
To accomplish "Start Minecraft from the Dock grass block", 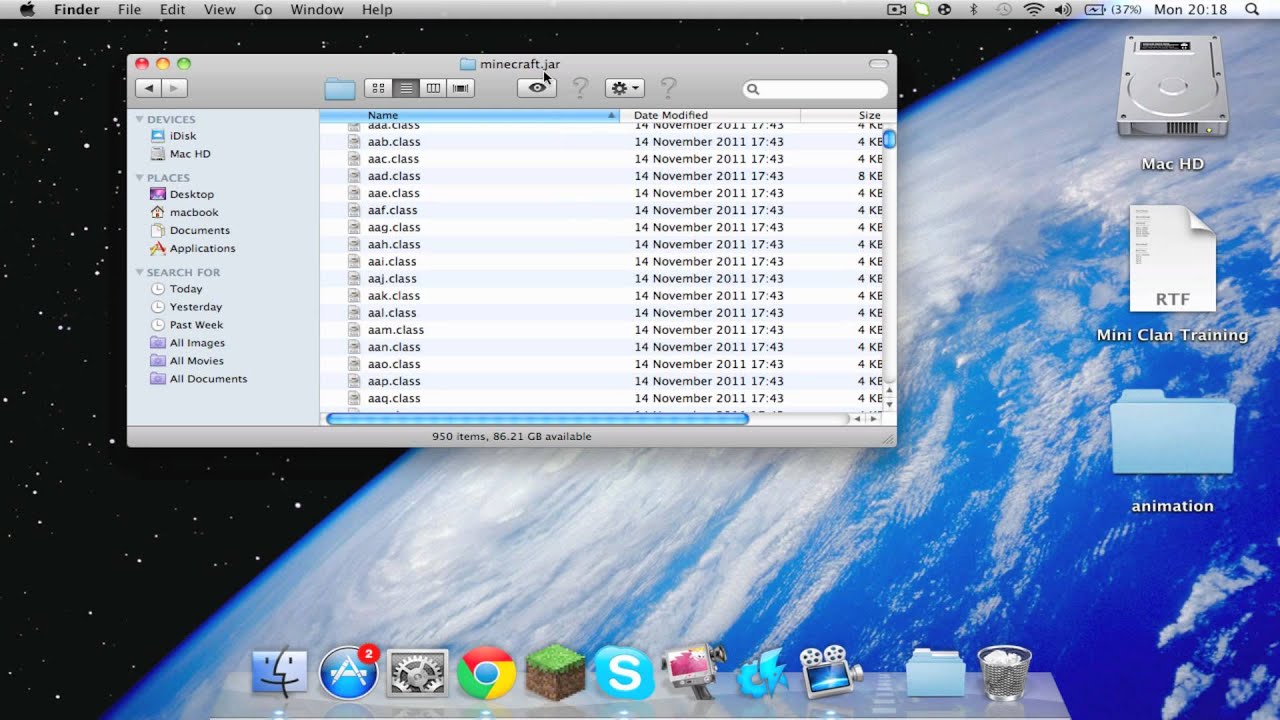I will pyautogui.click(x=555, y=672).
